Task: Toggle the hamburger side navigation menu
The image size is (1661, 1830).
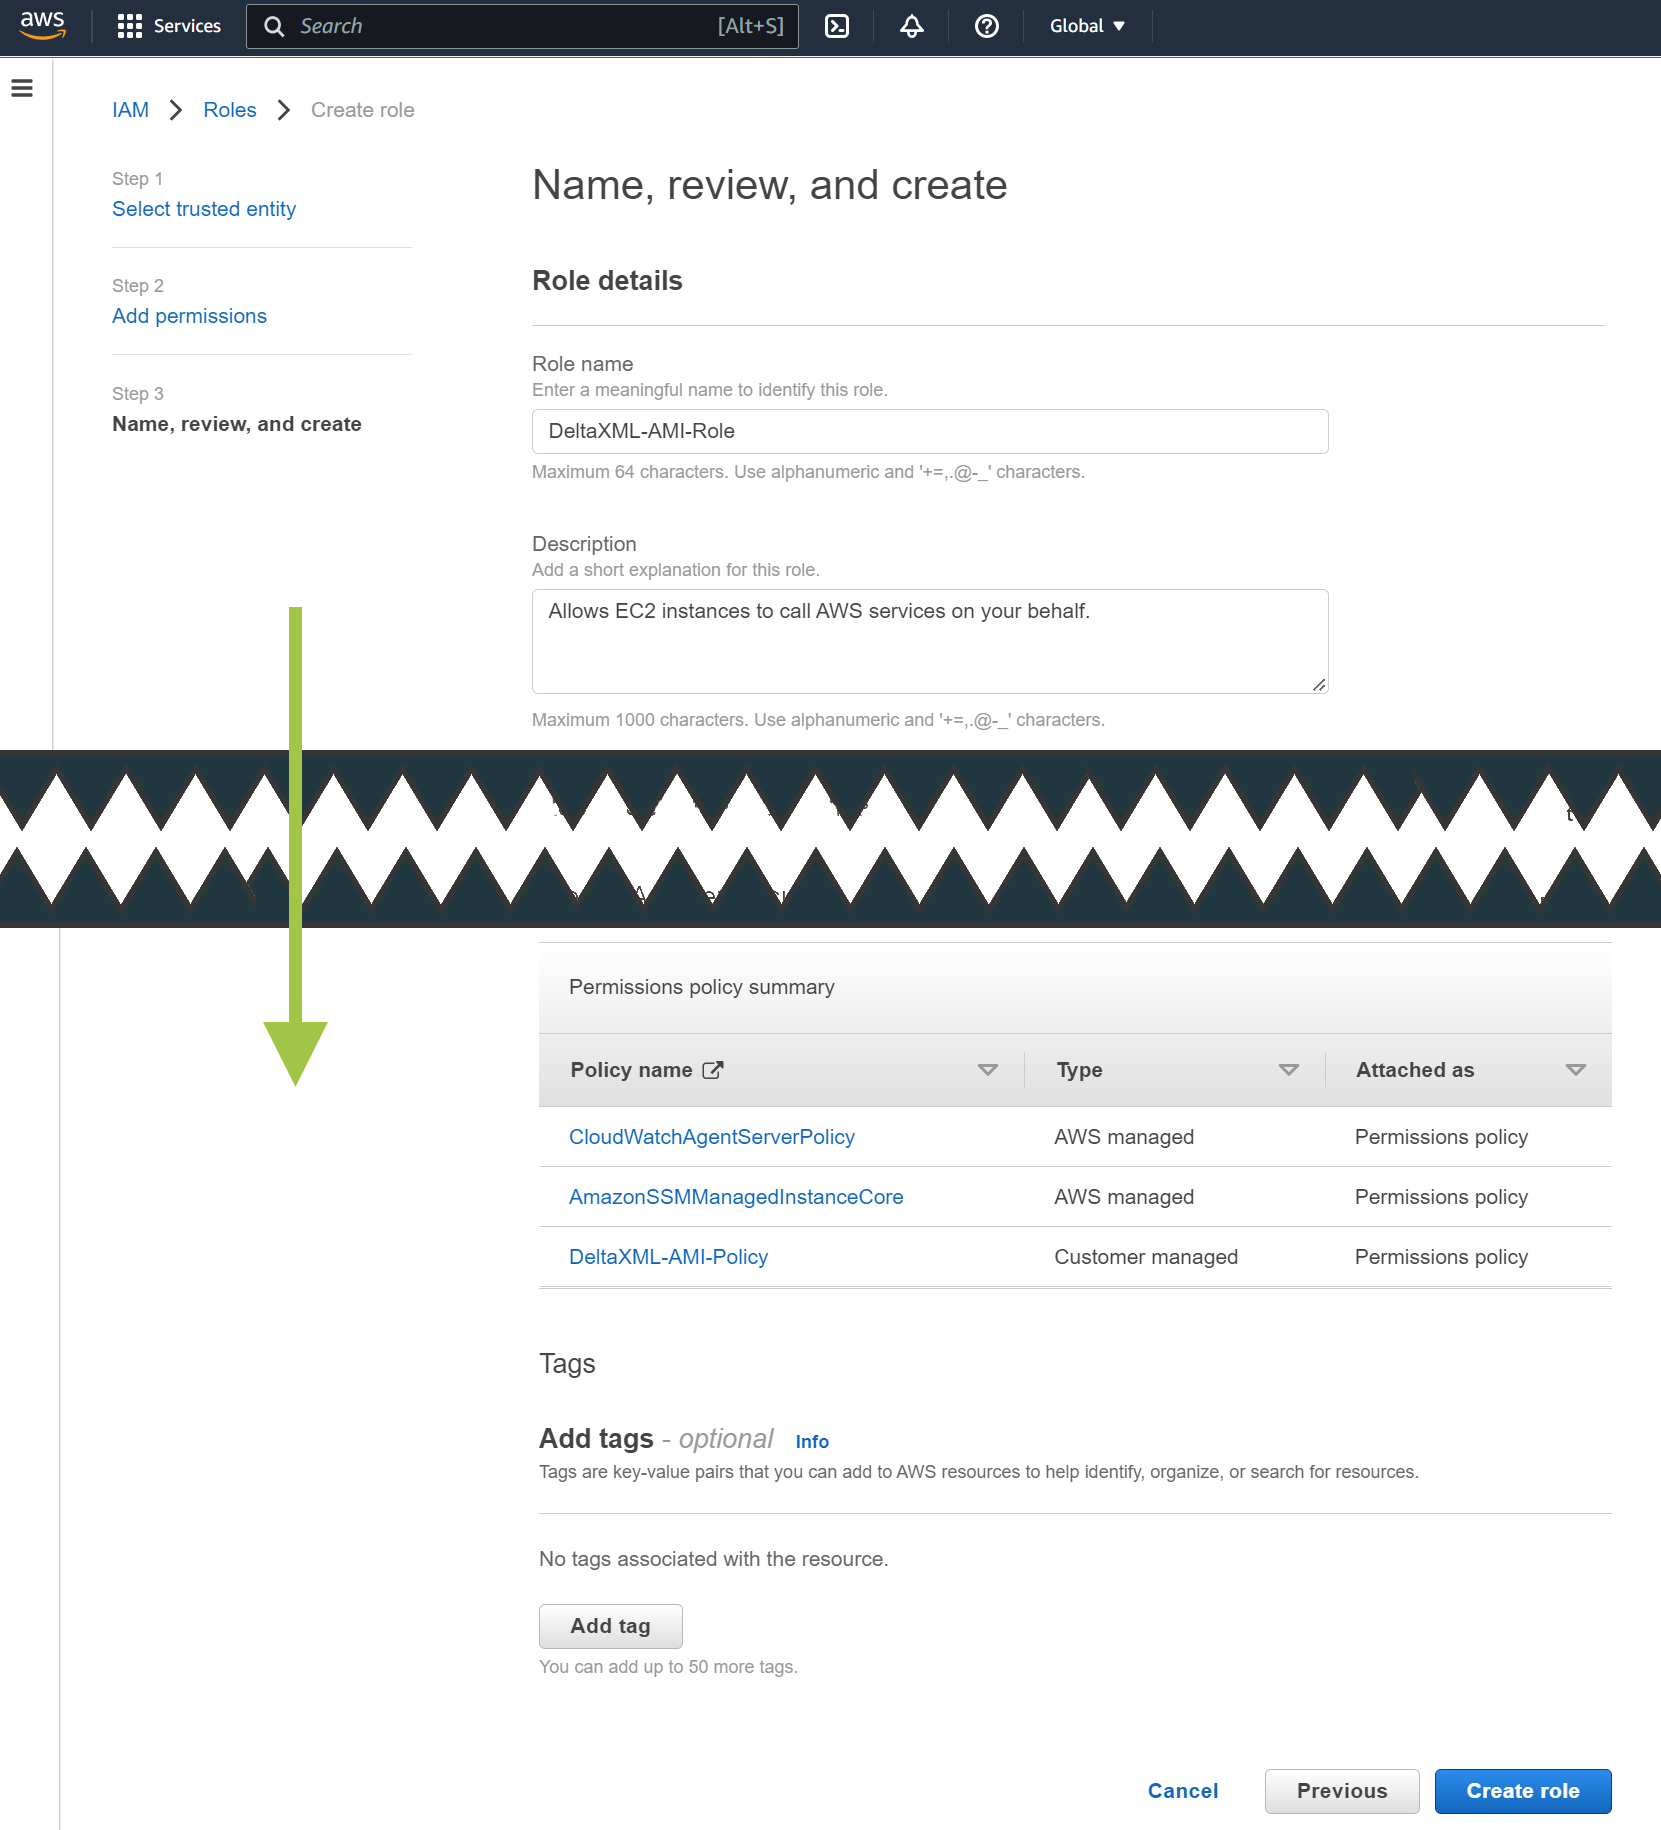Action: tap(22, 88)
